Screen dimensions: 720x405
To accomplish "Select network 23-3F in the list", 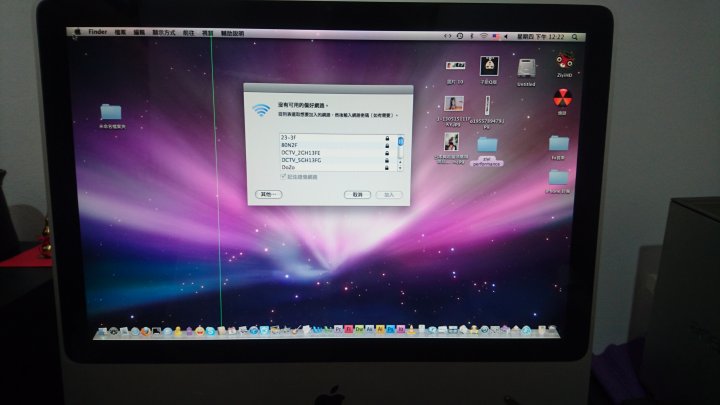I will pos(336,138).
